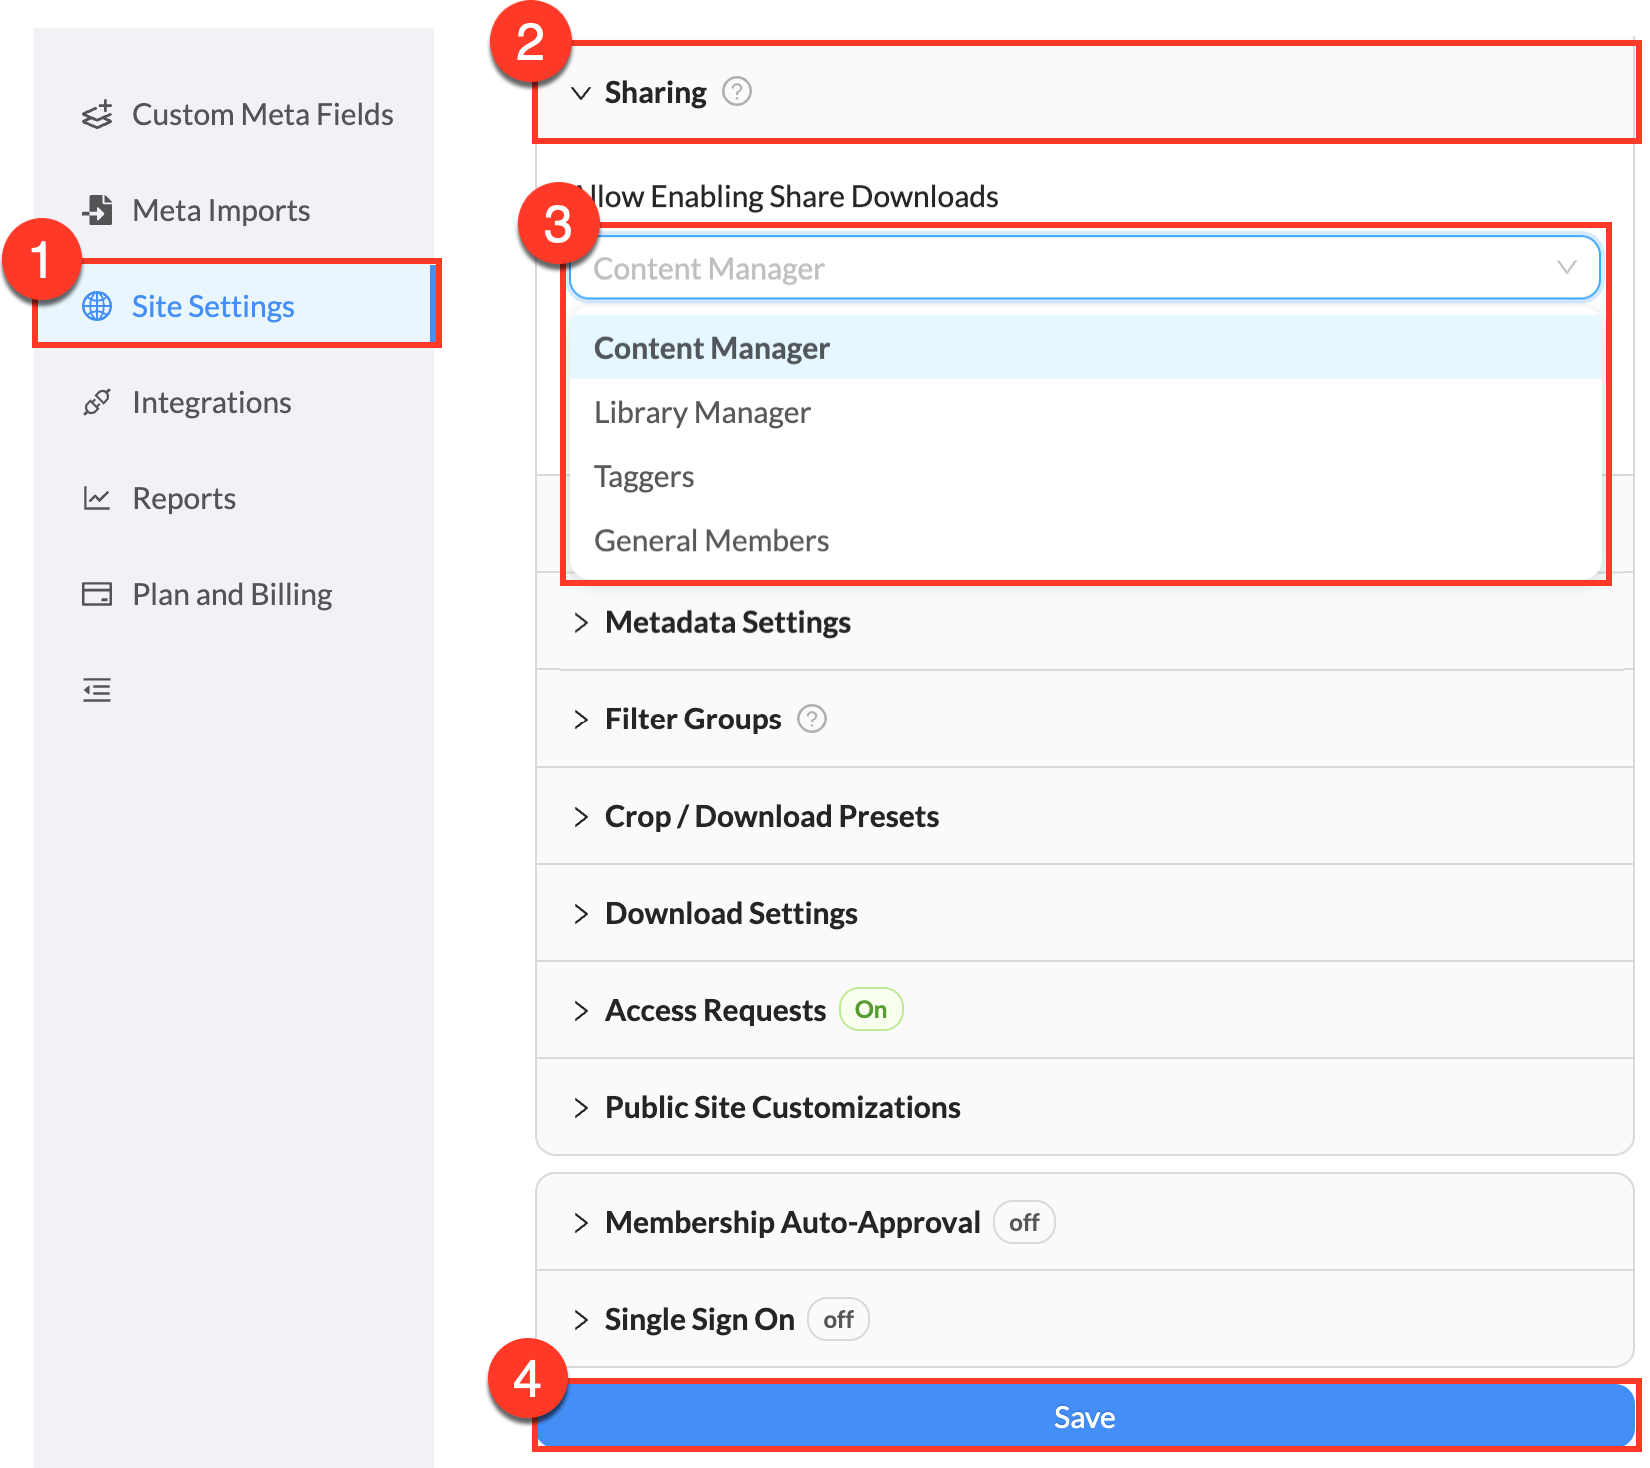The image size is (1650, 1468).
Task: Click the Membership Auto-Approval off badge
Action: 1023,1223
